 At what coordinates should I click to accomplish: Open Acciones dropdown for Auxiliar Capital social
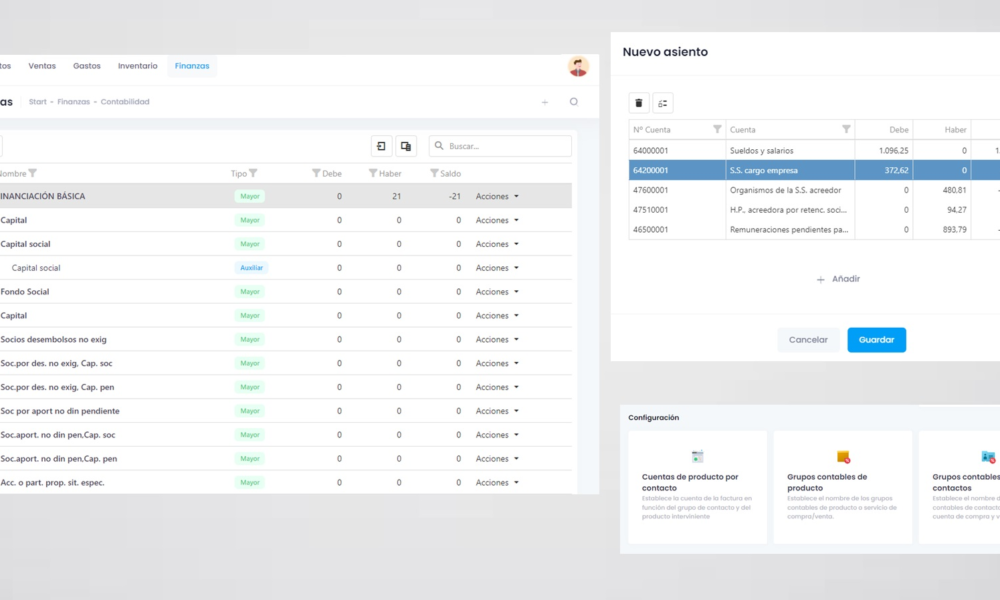point(497,268)
